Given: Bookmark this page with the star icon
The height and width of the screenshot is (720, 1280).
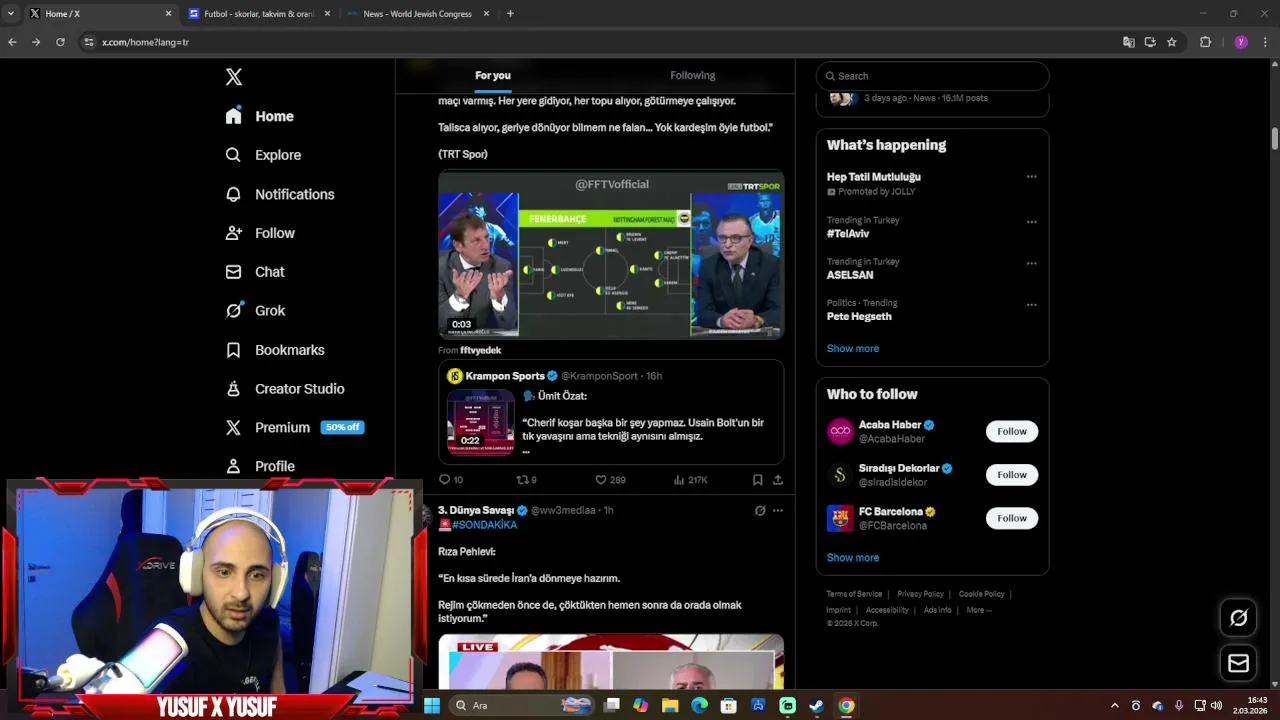Looking at the screenshot, I should (1172, 42).
